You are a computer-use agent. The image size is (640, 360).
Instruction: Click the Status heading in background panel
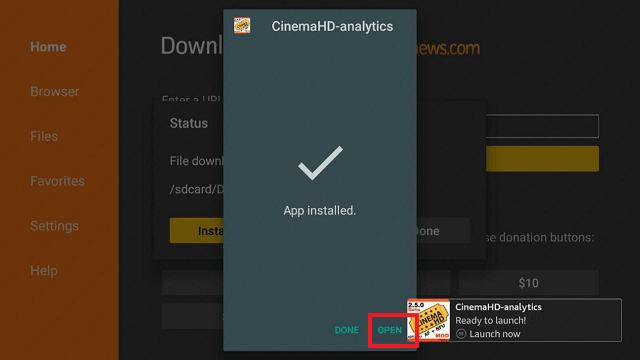coord(189,123)
